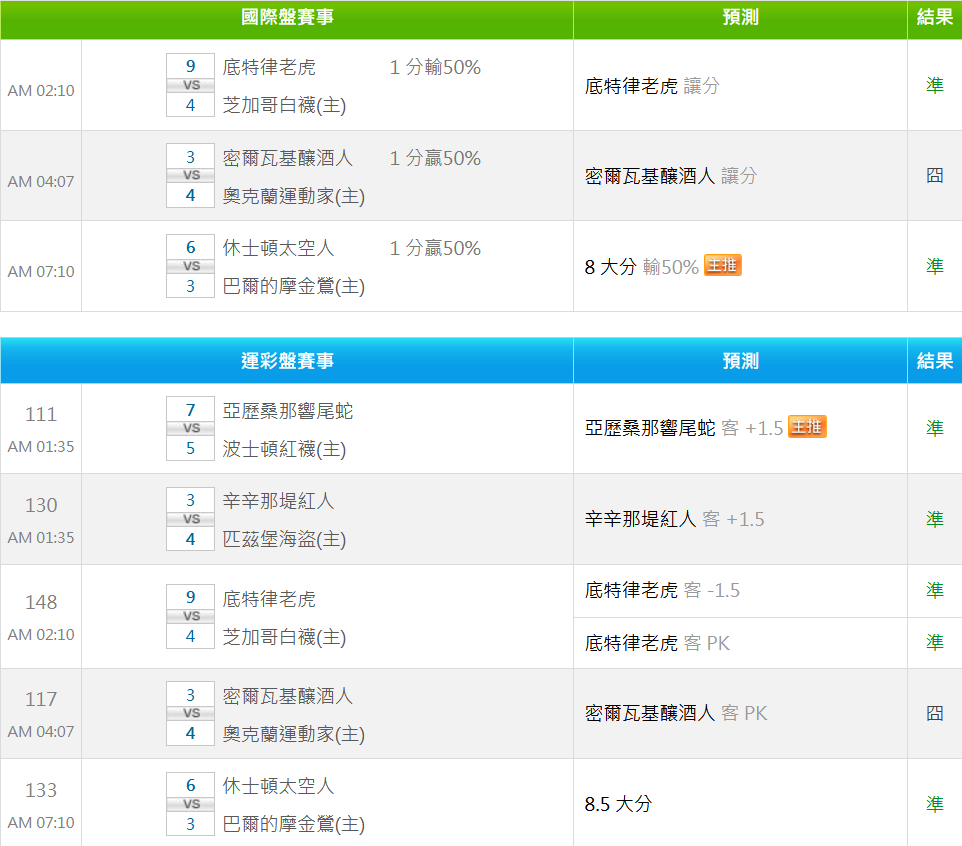Click the 密爾瓦基釀酒人 客 PK prediction
This screenshot has height=846, width=962.
coord(675,713)
